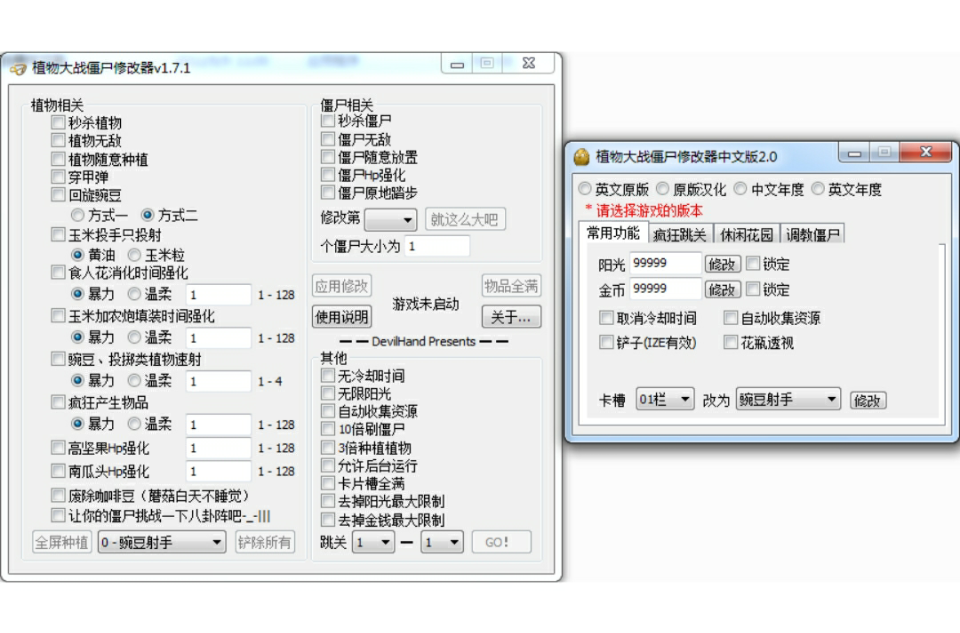Tick 锁定 checkbox for 阳光
Image resolution: width=960 pixels, height=633 pixels.
(753, 263)
